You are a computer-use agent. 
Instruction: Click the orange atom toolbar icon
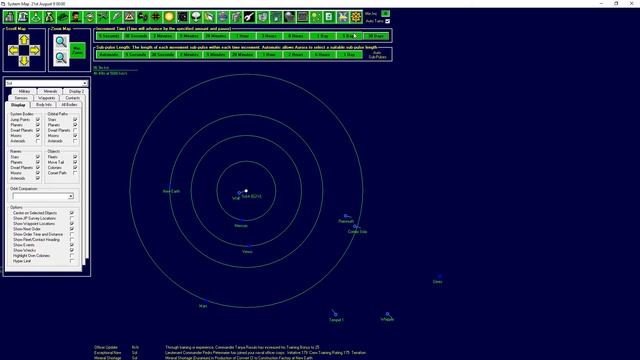pyautogui.click(x=356, y=17)
